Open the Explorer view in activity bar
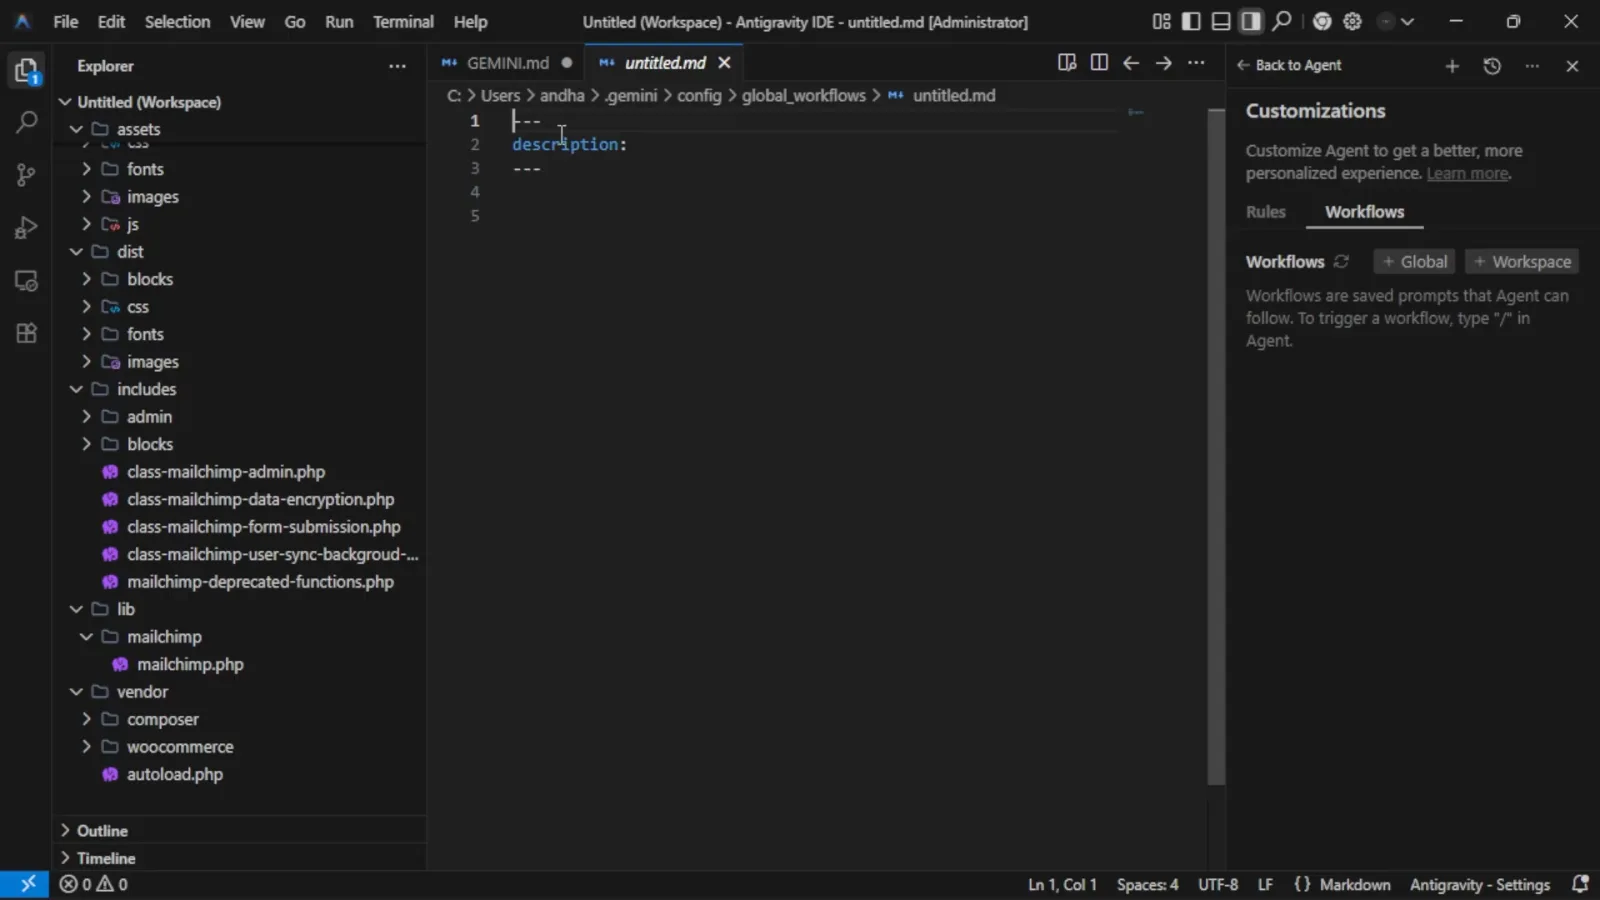1600x900 pixels. point(26,71)
